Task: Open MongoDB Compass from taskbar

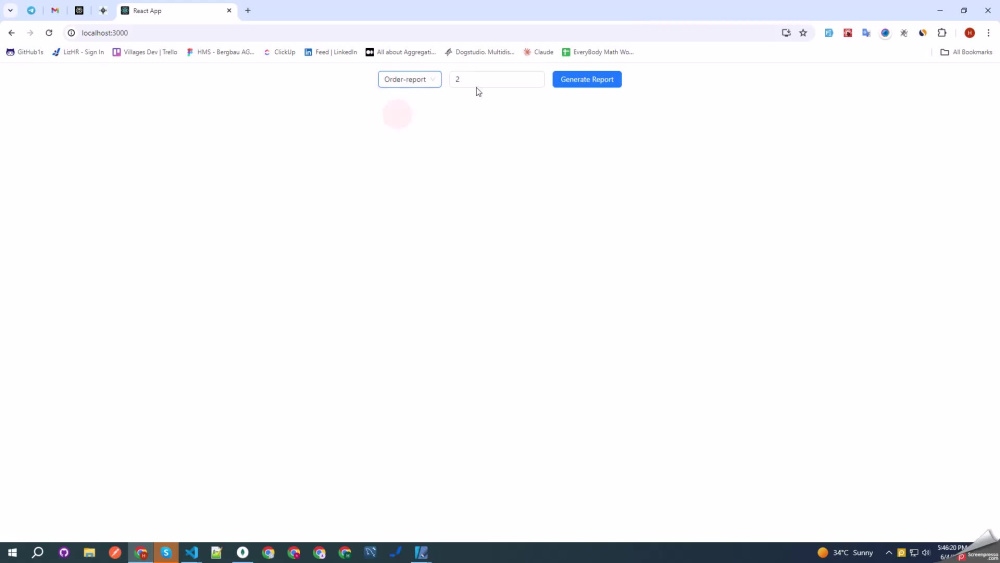Action: (242, 552)
